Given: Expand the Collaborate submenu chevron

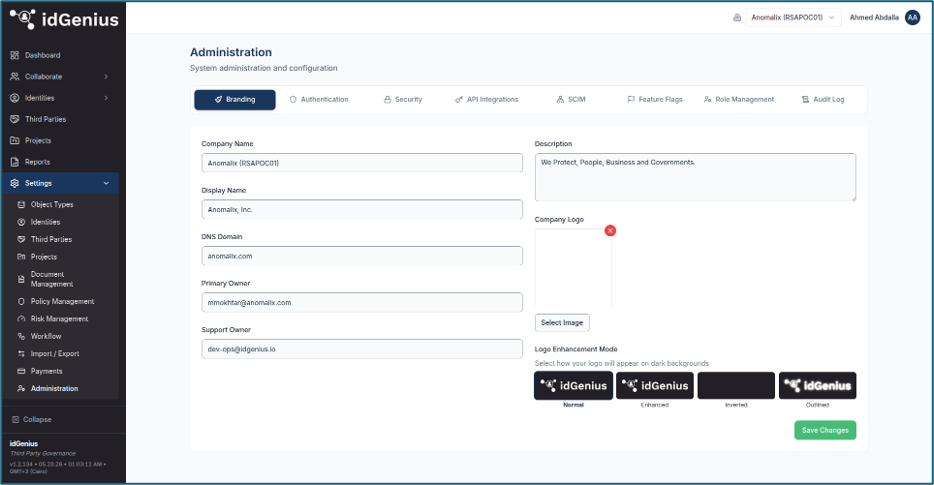Looking at the screenshot, I should pyautogui.click(x=106, y=77).
